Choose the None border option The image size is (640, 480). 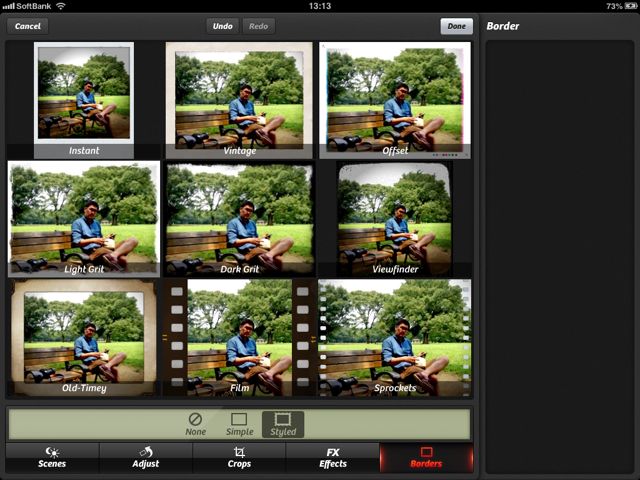tap(196, 424)
